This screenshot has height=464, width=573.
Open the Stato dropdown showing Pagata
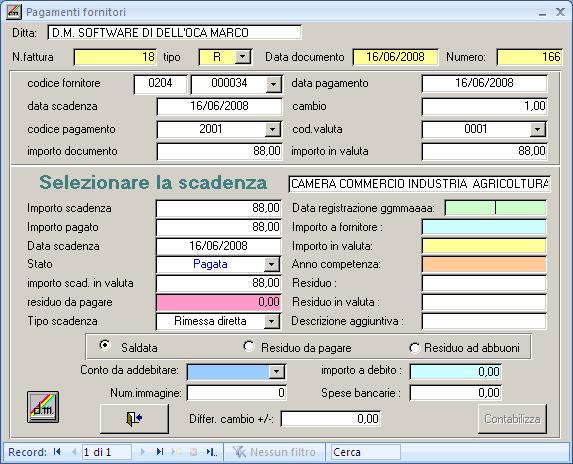272,264
